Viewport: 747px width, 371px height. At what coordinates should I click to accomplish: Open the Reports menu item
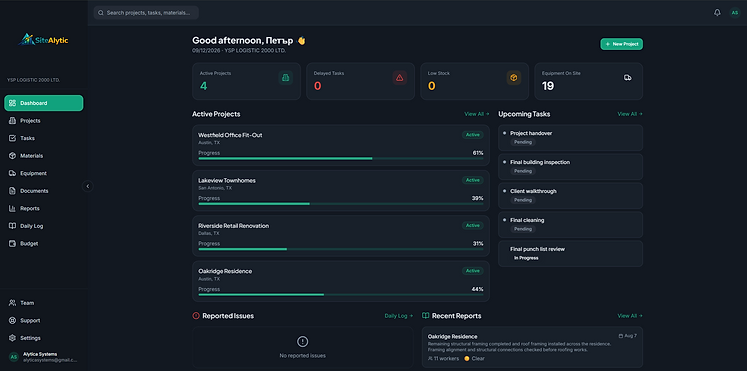coord(44,209)
